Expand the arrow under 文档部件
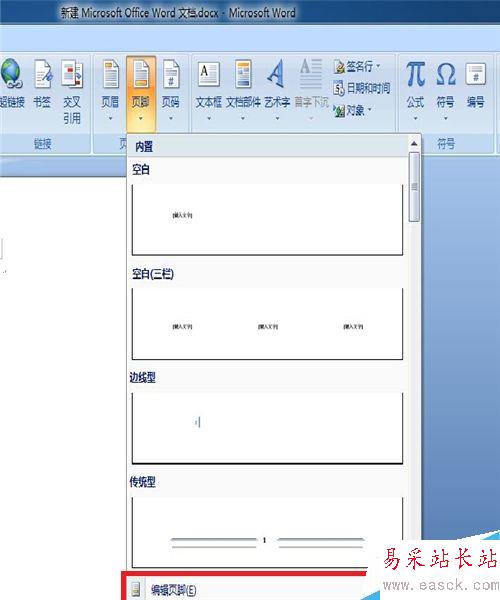This screenshot has height=600, width=500. [243, 119]
